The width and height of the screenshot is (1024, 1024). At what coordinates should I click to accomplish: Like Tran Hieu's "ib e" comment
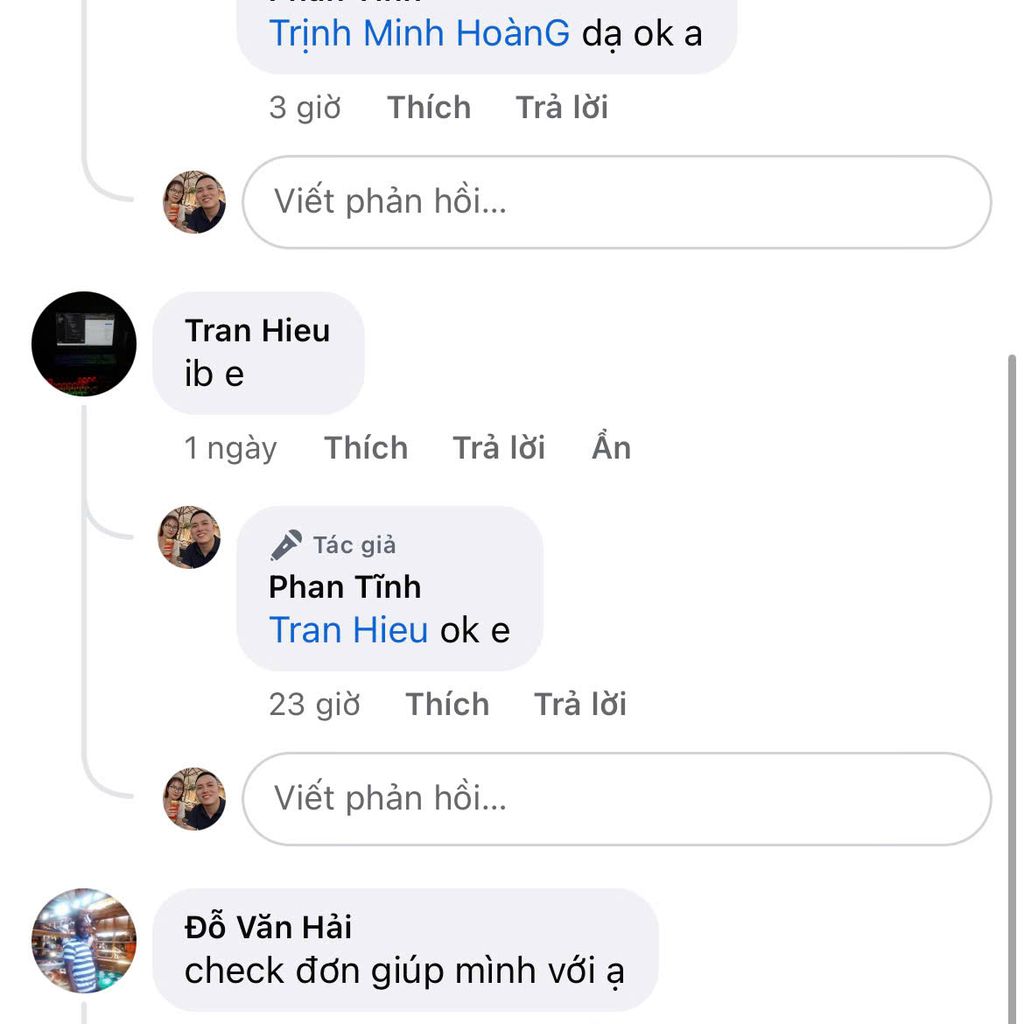coord(365,448)
